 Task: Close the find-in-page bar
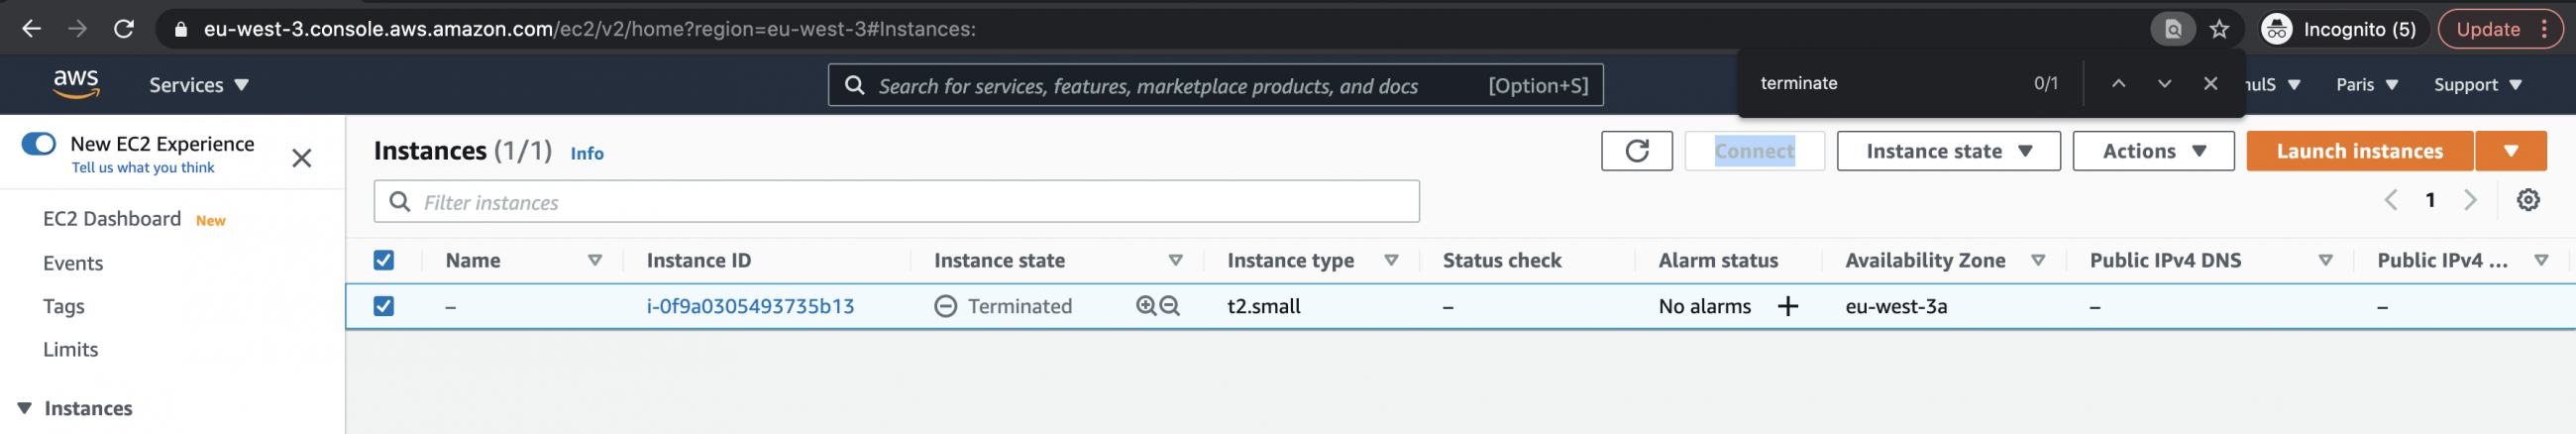click(2210, 84)
